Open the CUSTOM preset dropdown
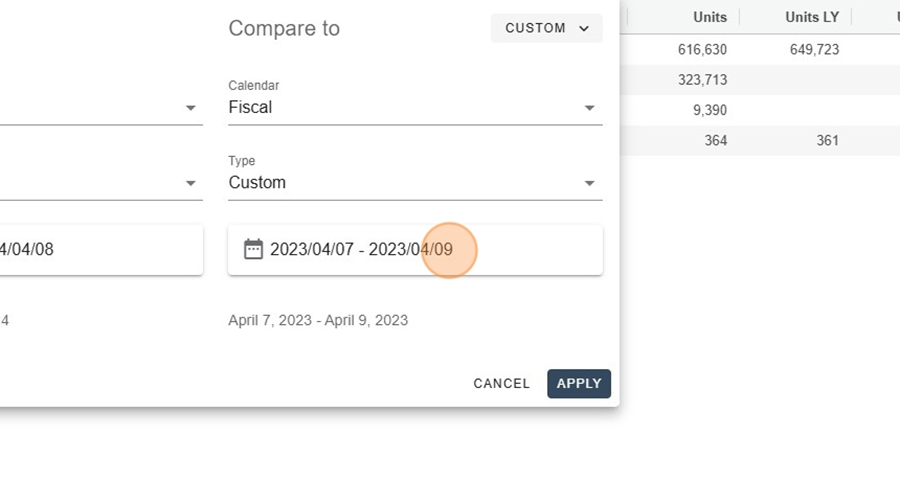 [x=546, y=28]
